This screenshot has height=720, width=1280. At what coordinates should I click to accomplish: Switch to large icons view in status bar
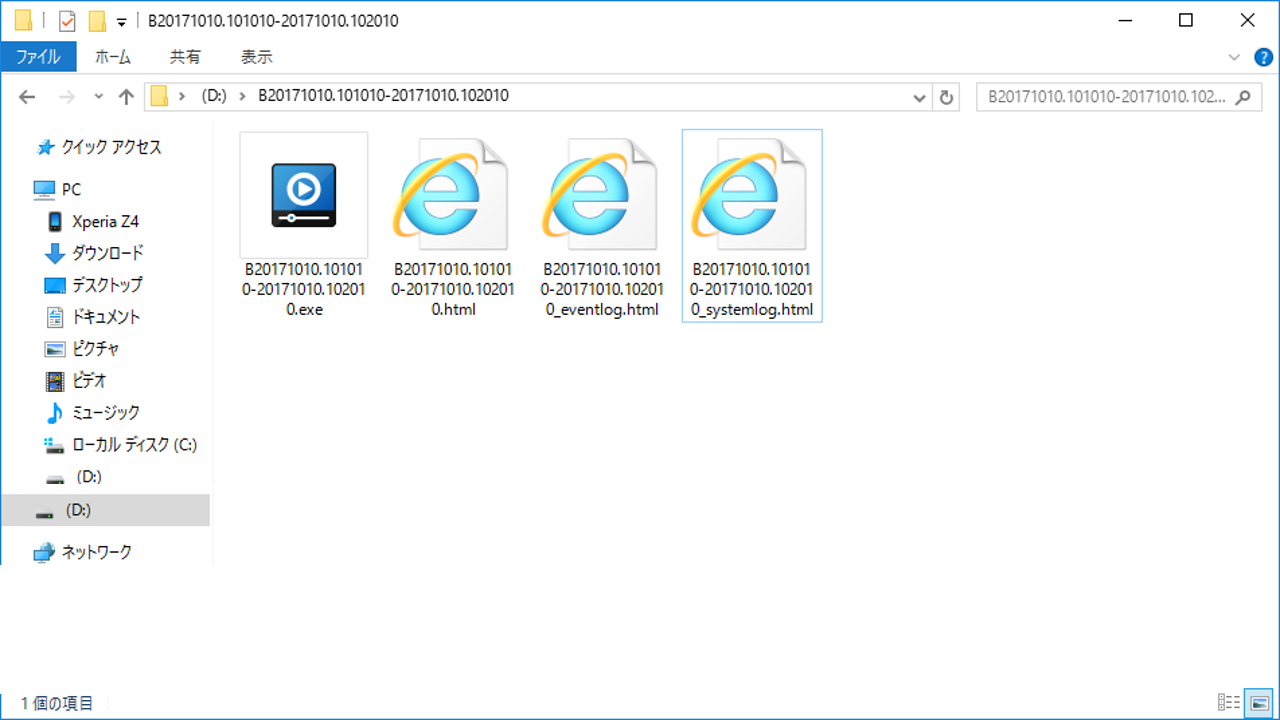[1259, 703]
